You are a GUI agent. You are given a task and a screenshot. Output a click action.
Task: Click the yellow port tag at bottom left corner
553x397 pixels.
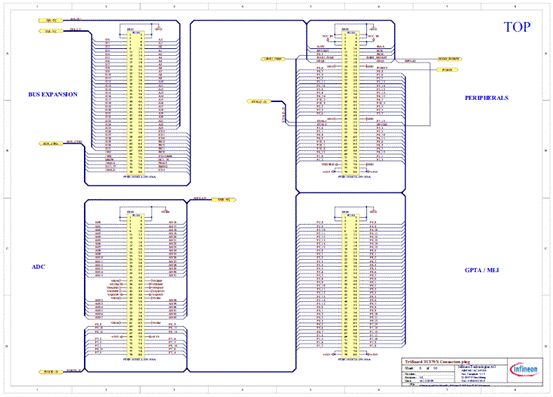click(51, 372)
